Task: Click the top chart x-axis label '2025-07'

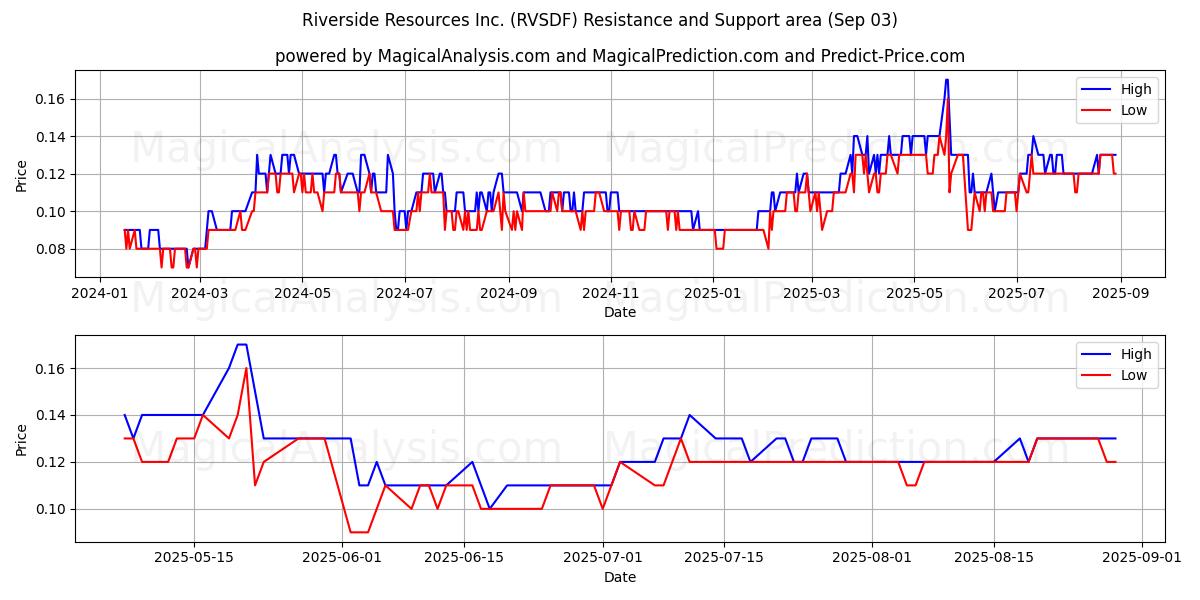Action: click(x=1016, y=294)
